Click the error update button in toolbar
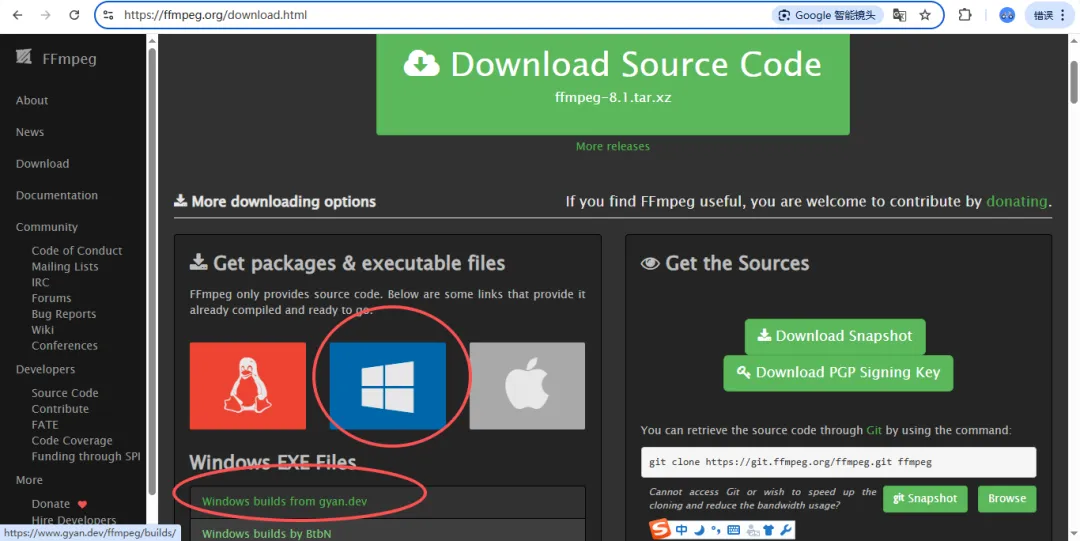Image resolution: width=1080 pixels, height=541 pixels. (1051, 15)
